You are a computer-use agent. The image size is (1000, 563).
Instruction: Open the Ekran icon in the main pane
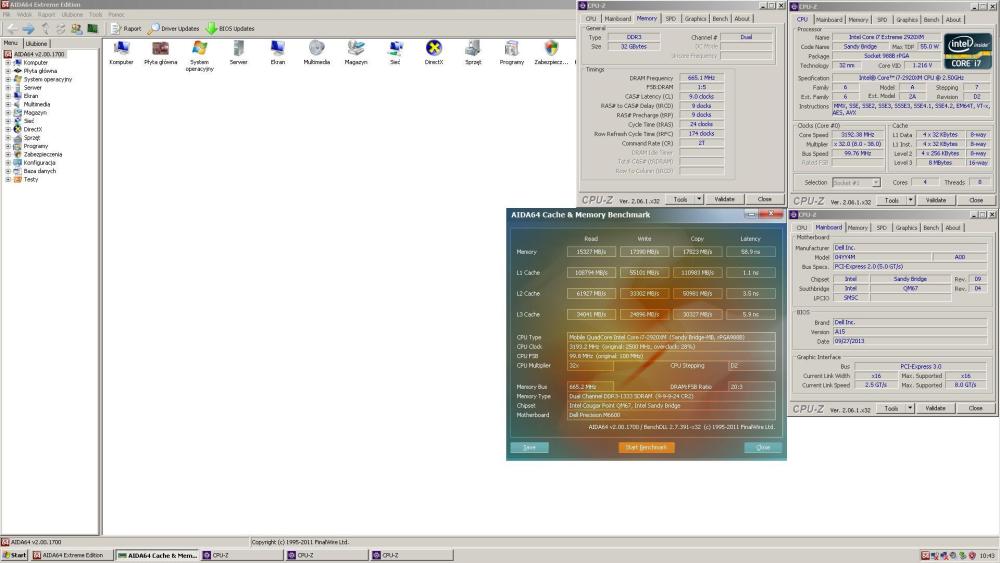[277, 52]
